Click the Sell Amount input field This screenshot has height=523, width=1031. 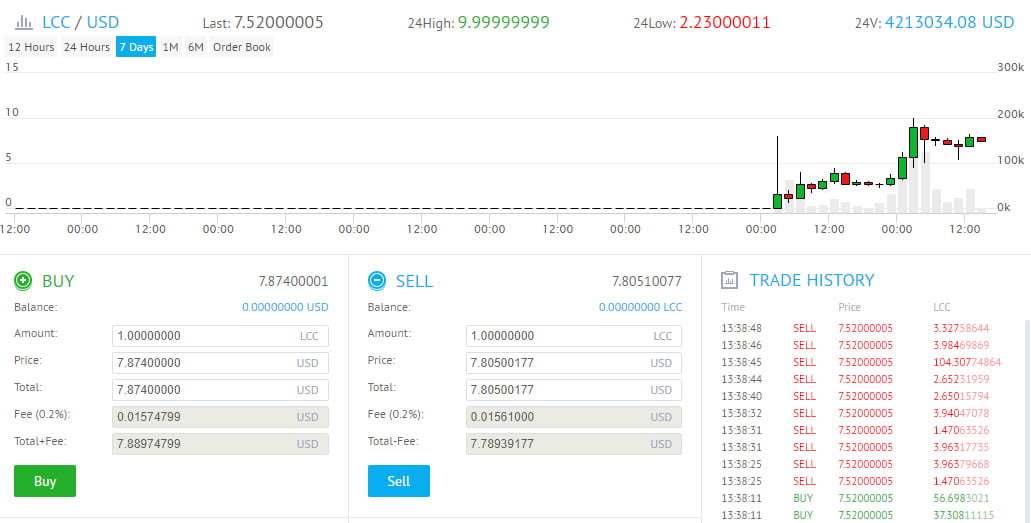[x=573, y=336]
